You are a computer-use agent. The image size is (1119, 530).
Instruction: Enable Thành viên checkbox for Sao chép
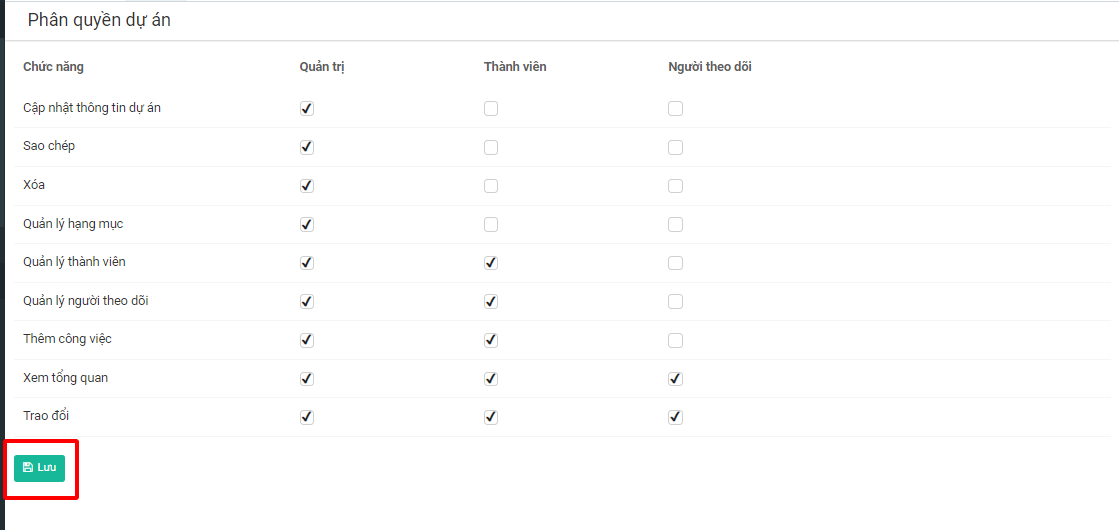point(491,147)
